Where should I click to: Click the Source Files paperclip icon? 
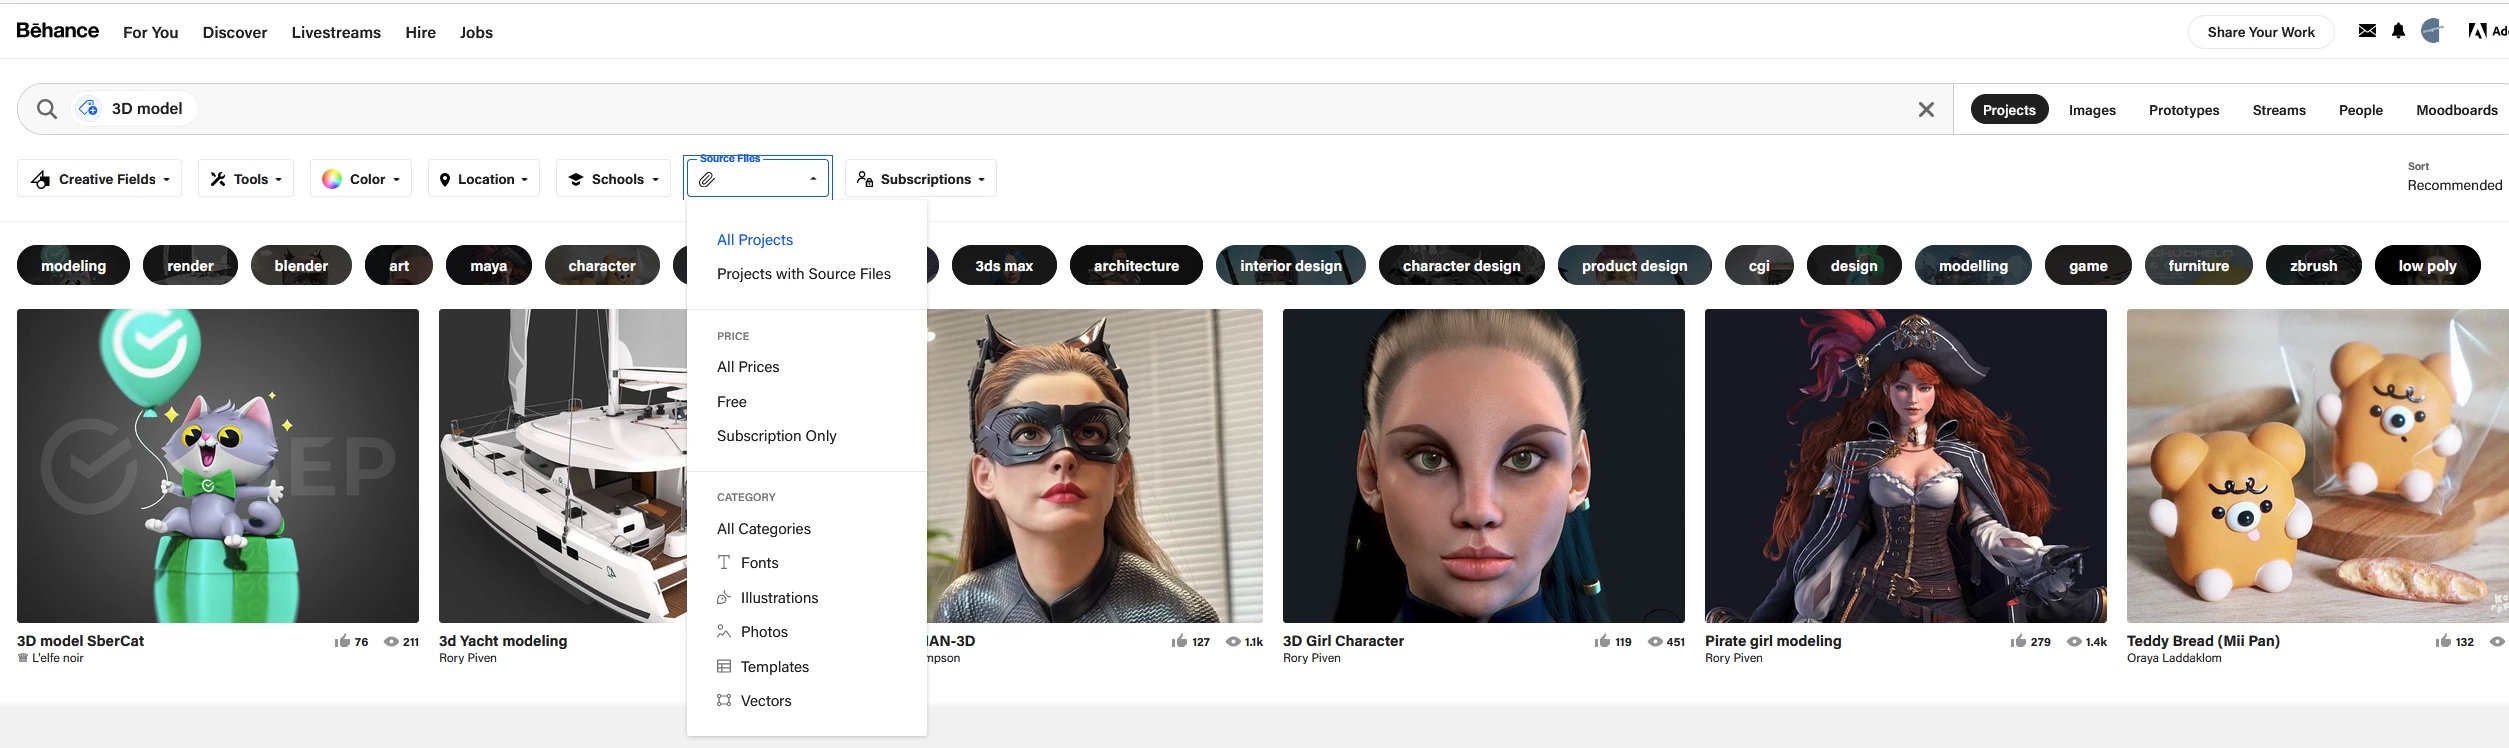707,180
